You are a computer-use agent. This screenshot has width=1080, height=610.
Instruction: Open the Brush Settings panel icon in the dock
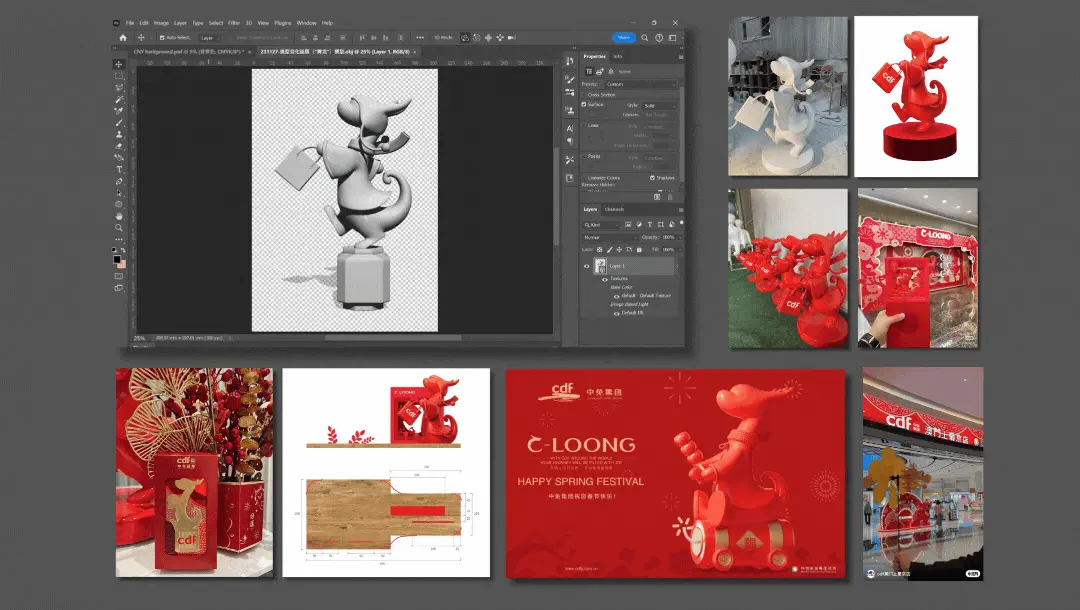click(x=570, y=79)
